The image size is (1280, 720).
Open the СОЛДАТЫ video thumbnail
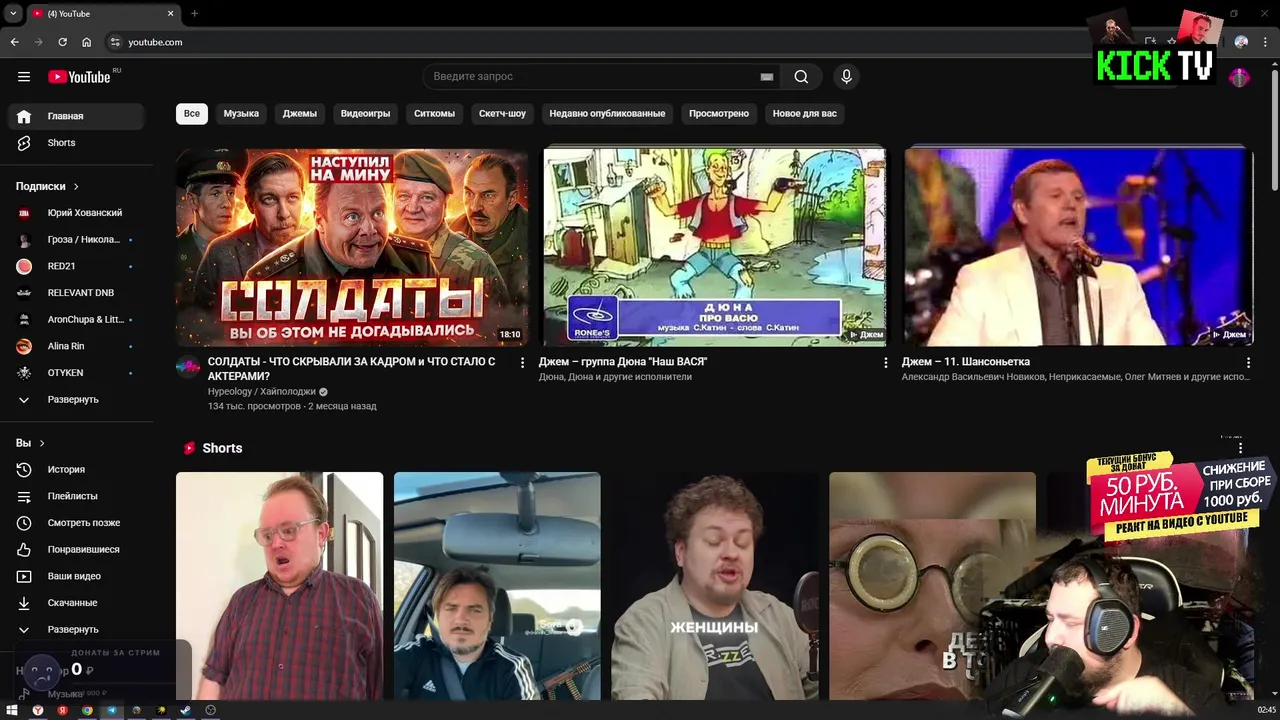click(x=352, y=247)
